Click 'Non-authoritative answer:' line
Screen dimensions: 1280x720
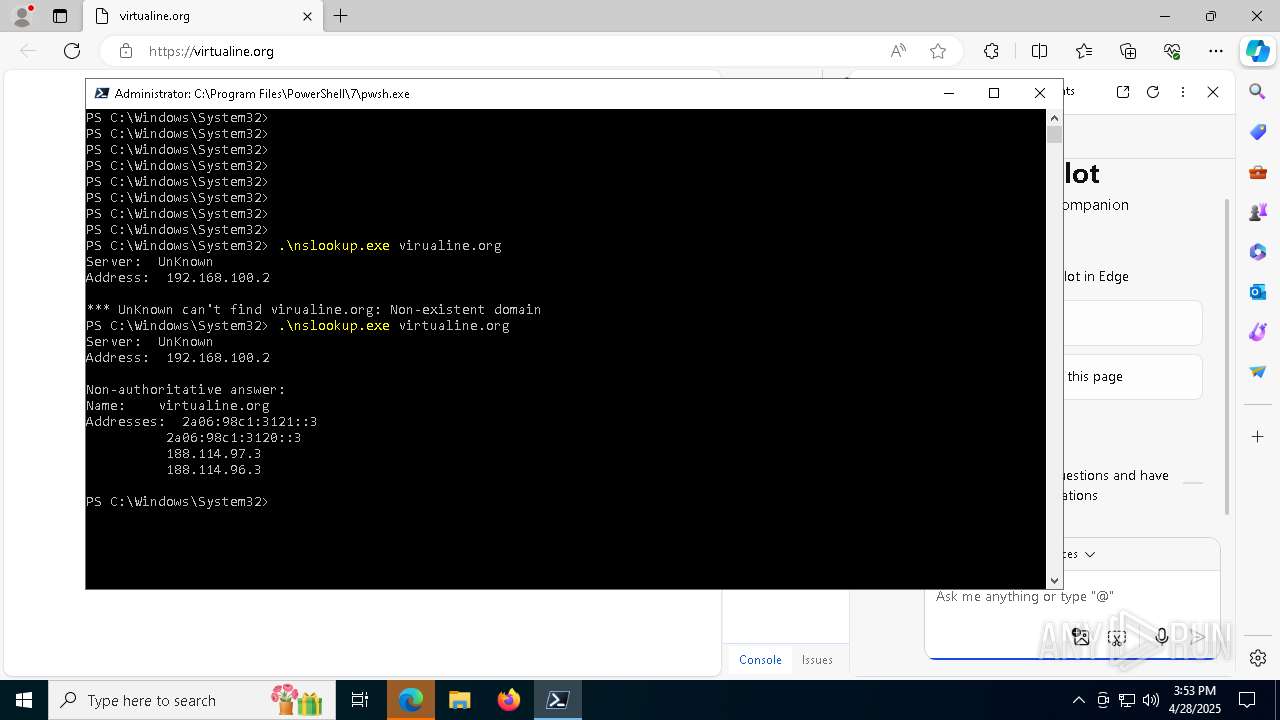[186, 390]
